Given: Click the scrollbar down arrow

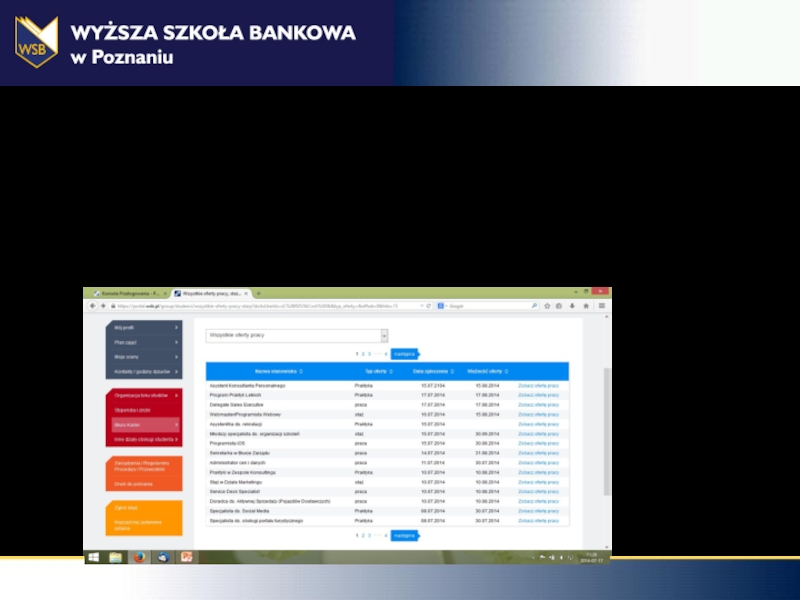Looking at the screenshot, I should point(607,547).
